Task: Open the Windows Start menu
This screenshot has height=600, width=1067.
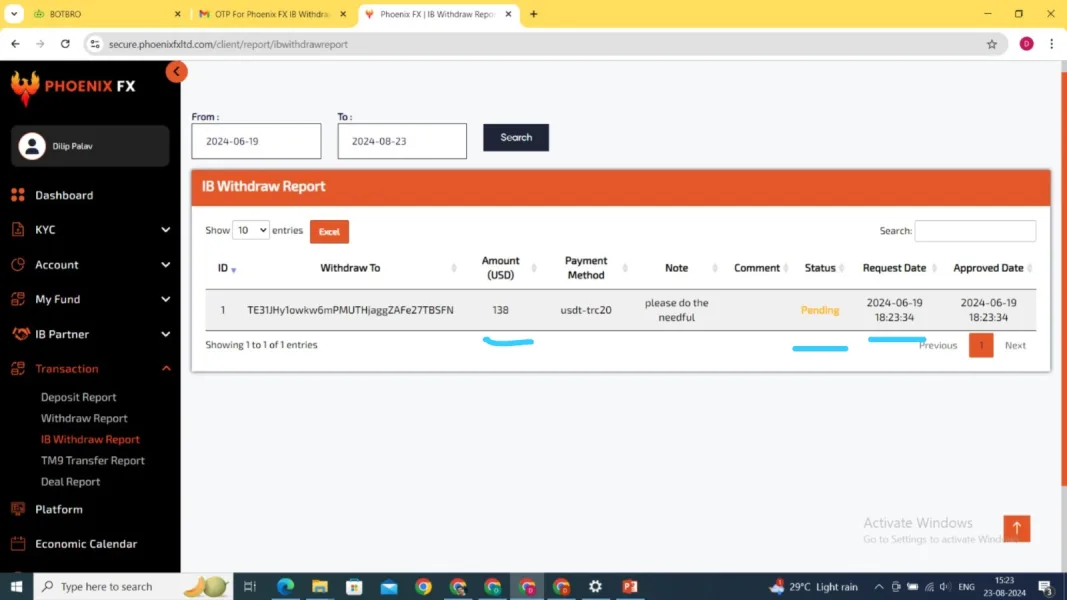Action: [x=16, y=586]
